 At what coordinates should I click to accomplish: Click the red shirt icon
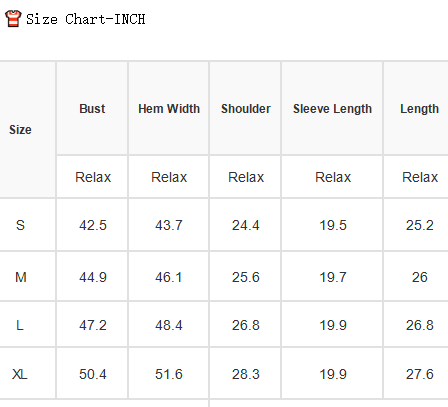point(13,18)
